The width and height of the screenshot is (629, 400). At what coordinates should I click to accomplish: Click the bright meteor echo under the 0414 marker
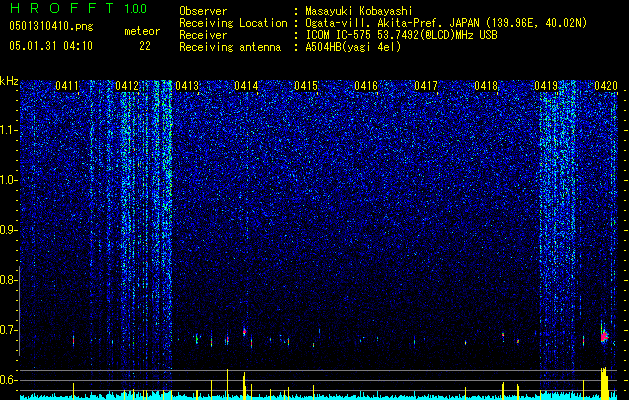[244, 332]
